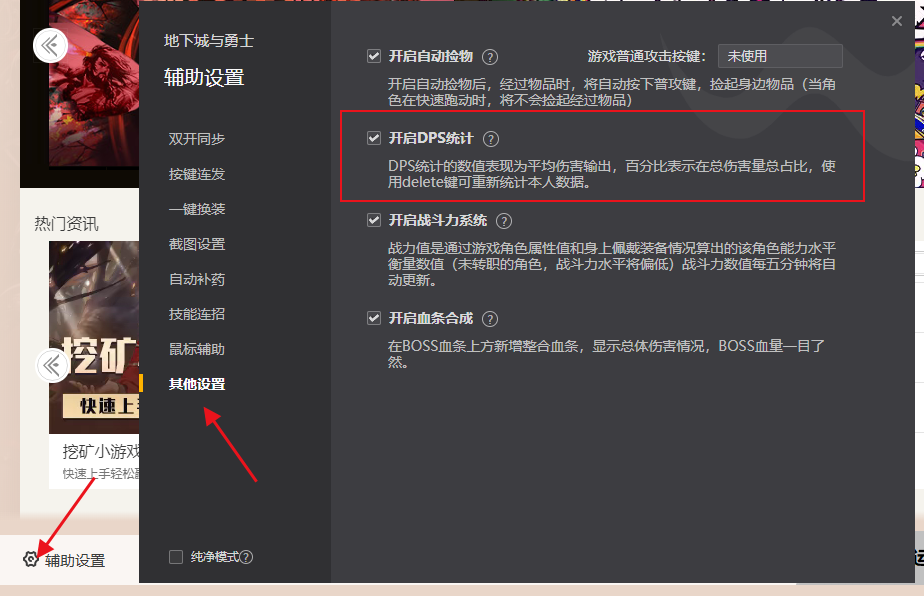Open the 截图设置 settings section
The image size is (924, 596).
click(x=197, y=244)
